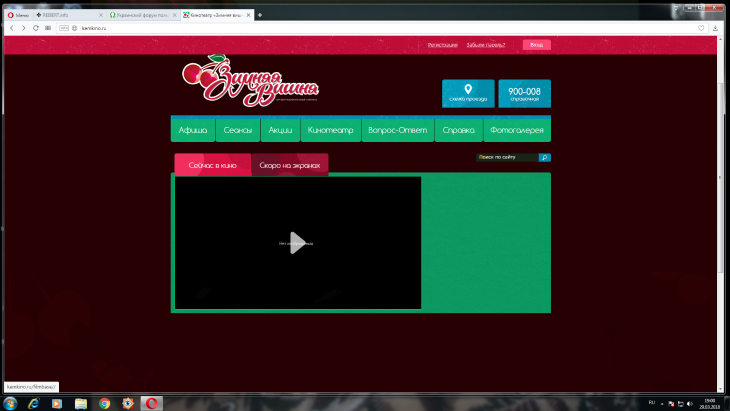Click the volume speaker tray icon
Image resolution: width=730 pixels, height=411 pixels.
tap(689, 404)
